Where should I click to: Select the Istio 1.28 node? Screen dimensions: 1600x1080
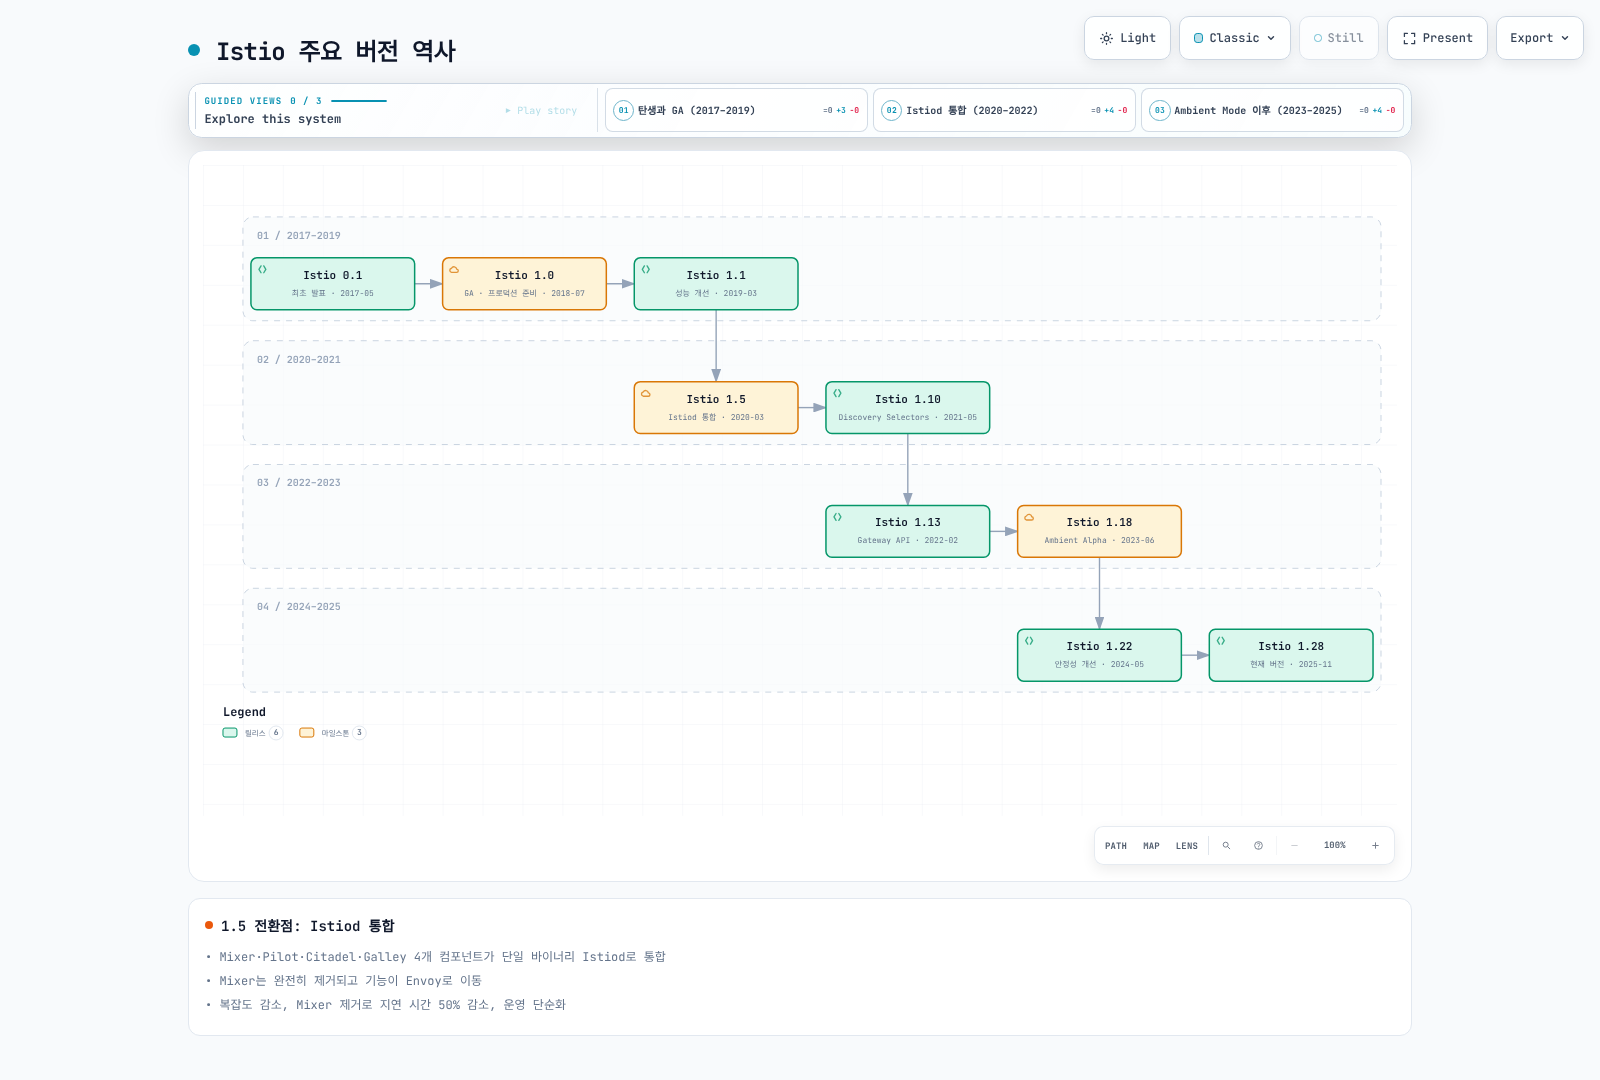pyautogui.click(x=1291, y=655)
